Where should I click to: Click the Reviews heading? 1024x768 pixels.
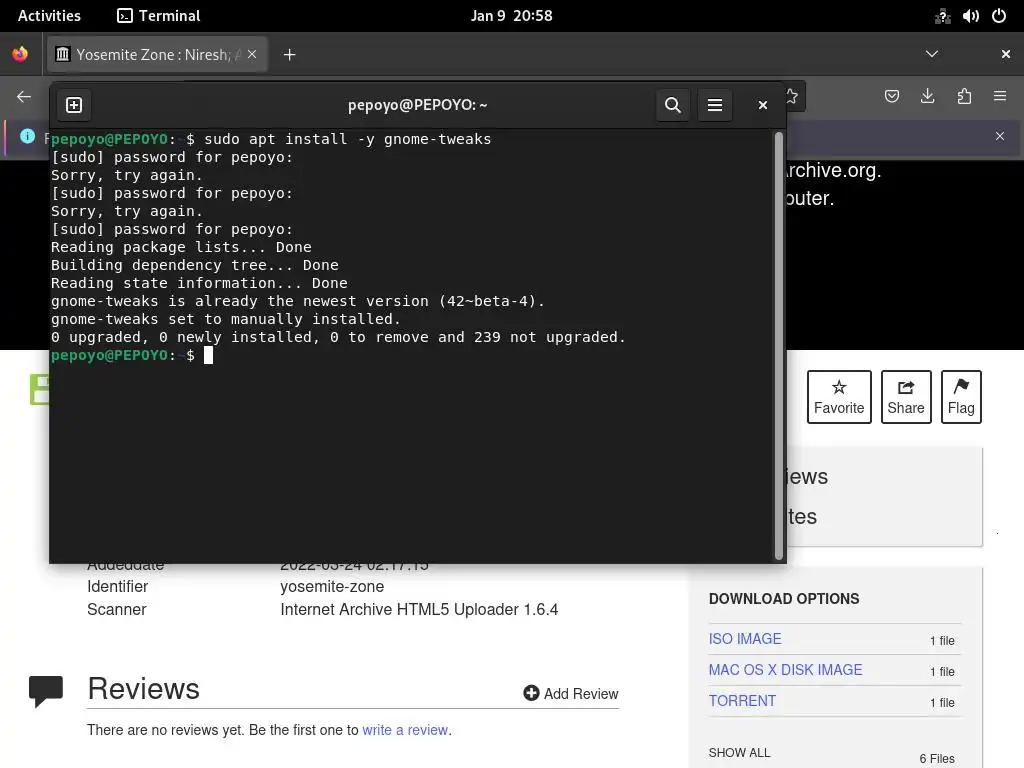[x=144, y=689]
